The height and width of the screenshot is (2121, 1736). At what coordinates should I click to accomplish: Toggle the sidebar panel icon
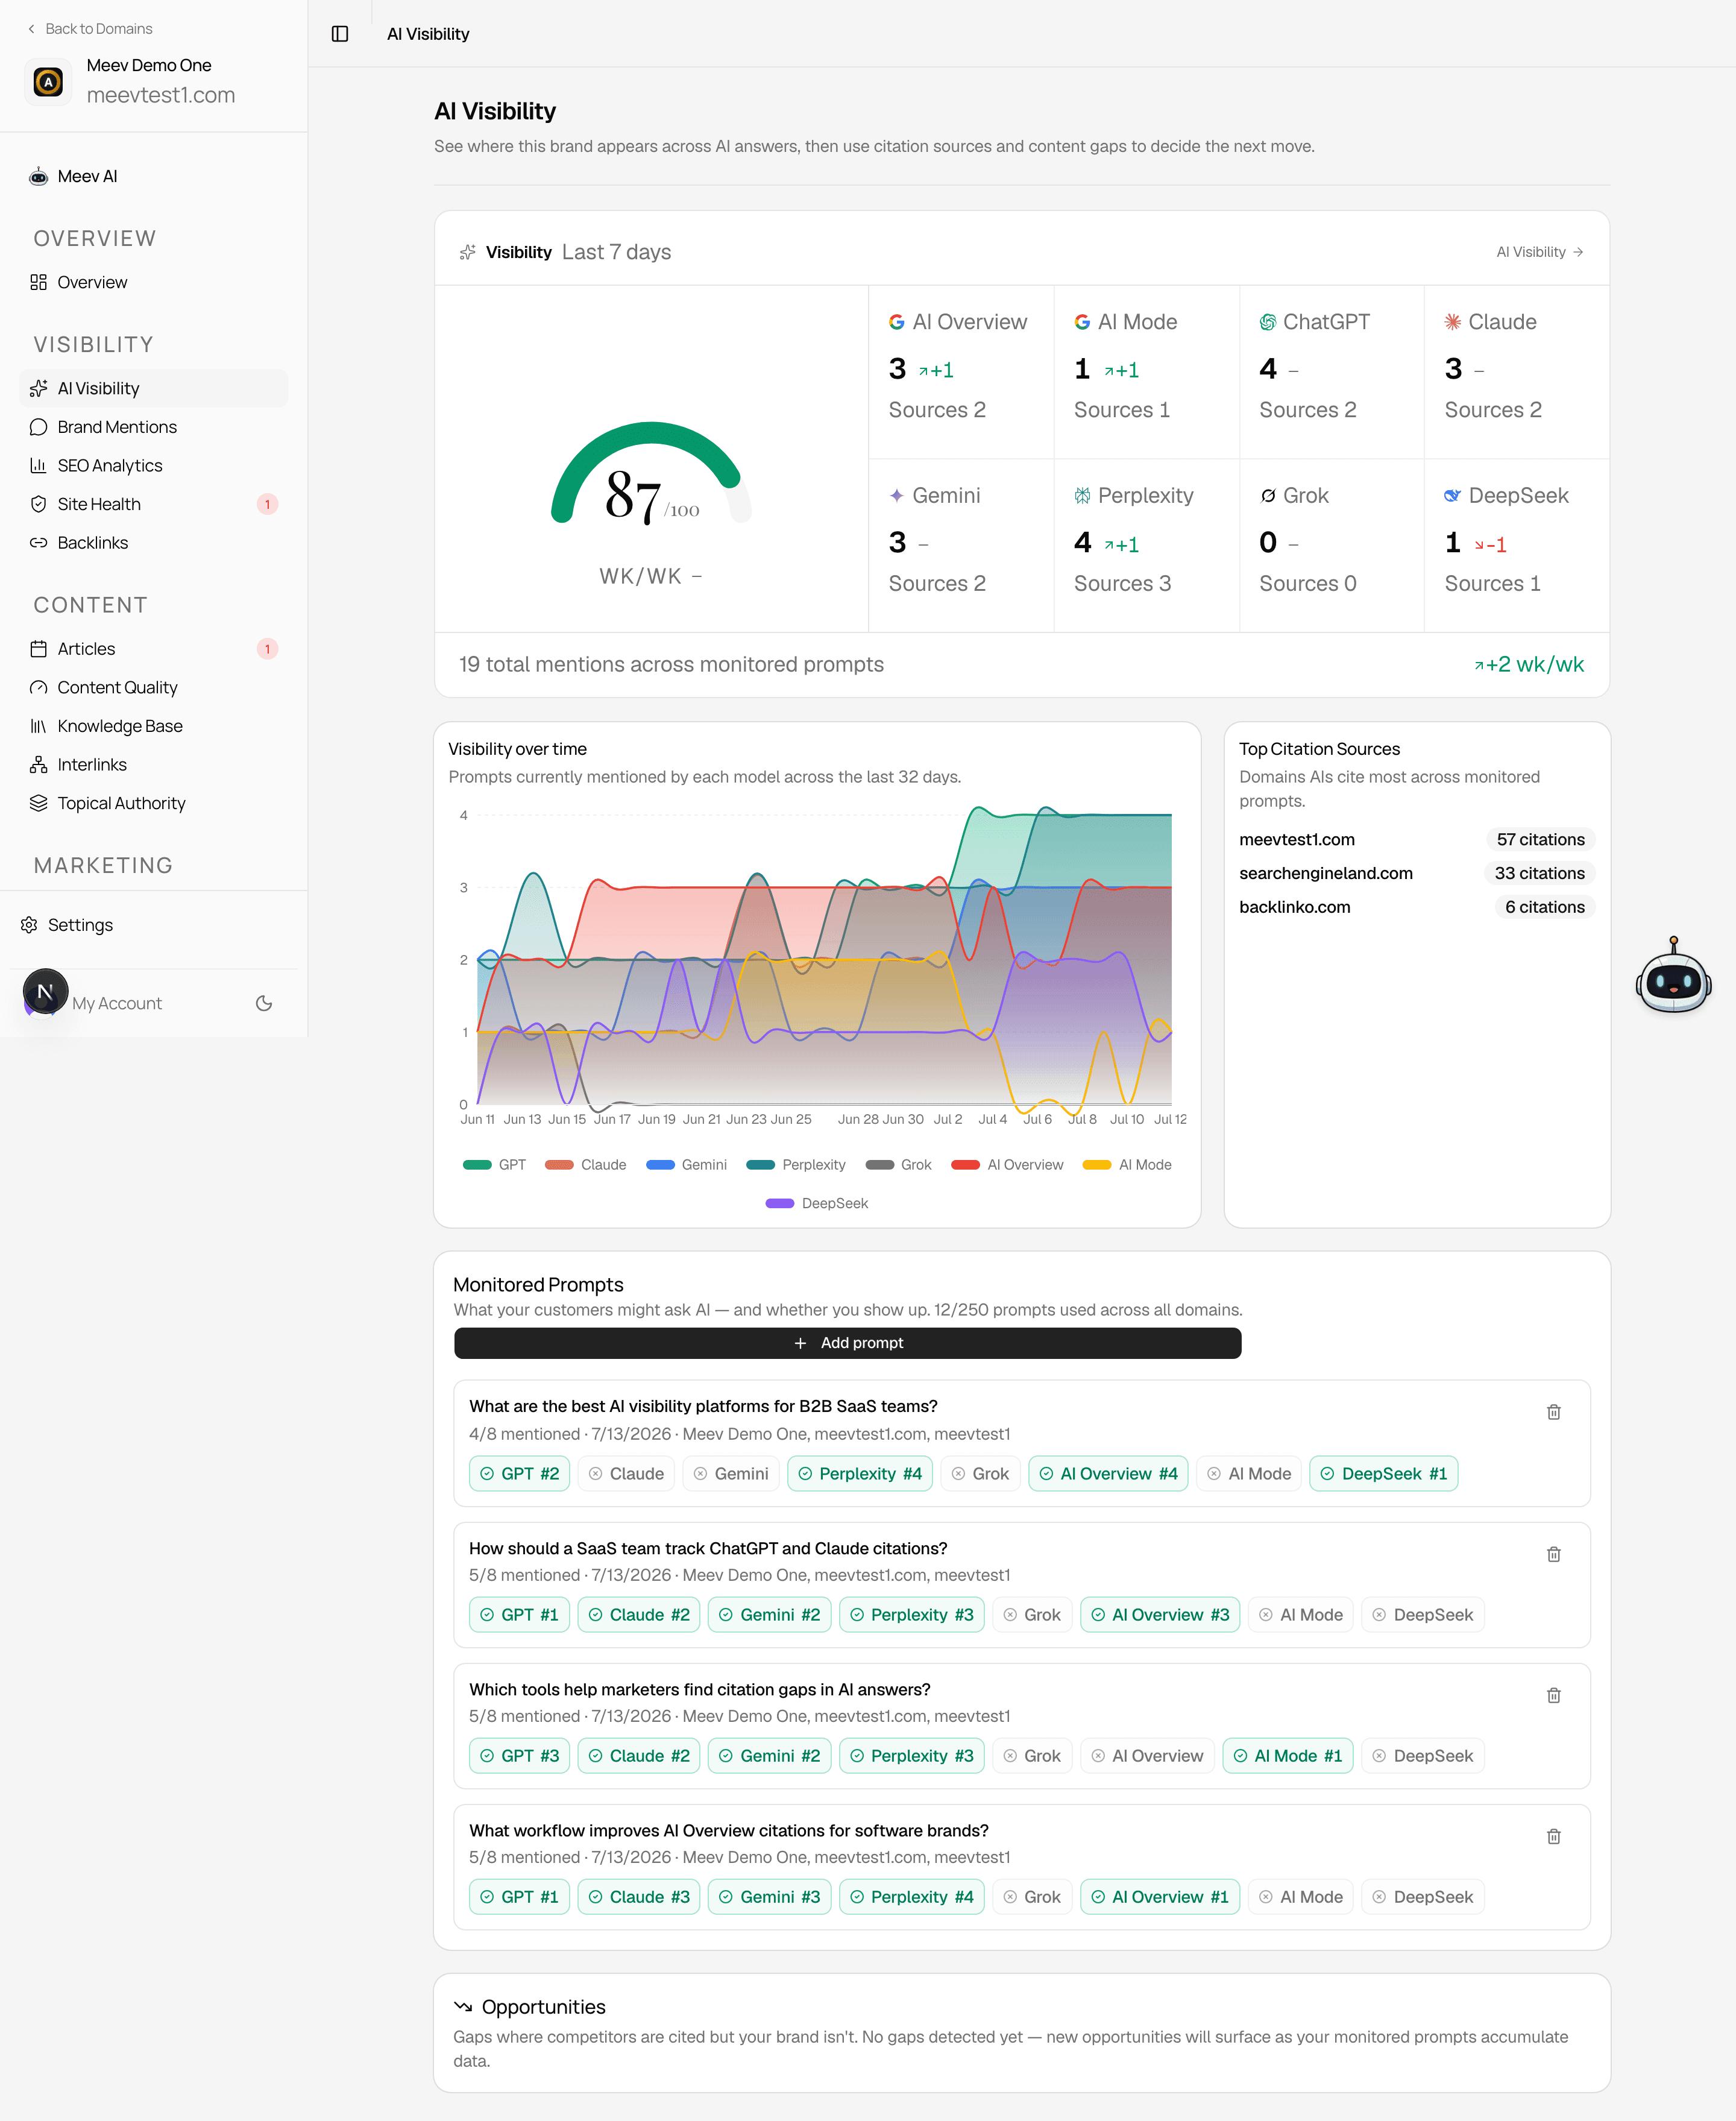pyautogui.click(x=340, y=34)
